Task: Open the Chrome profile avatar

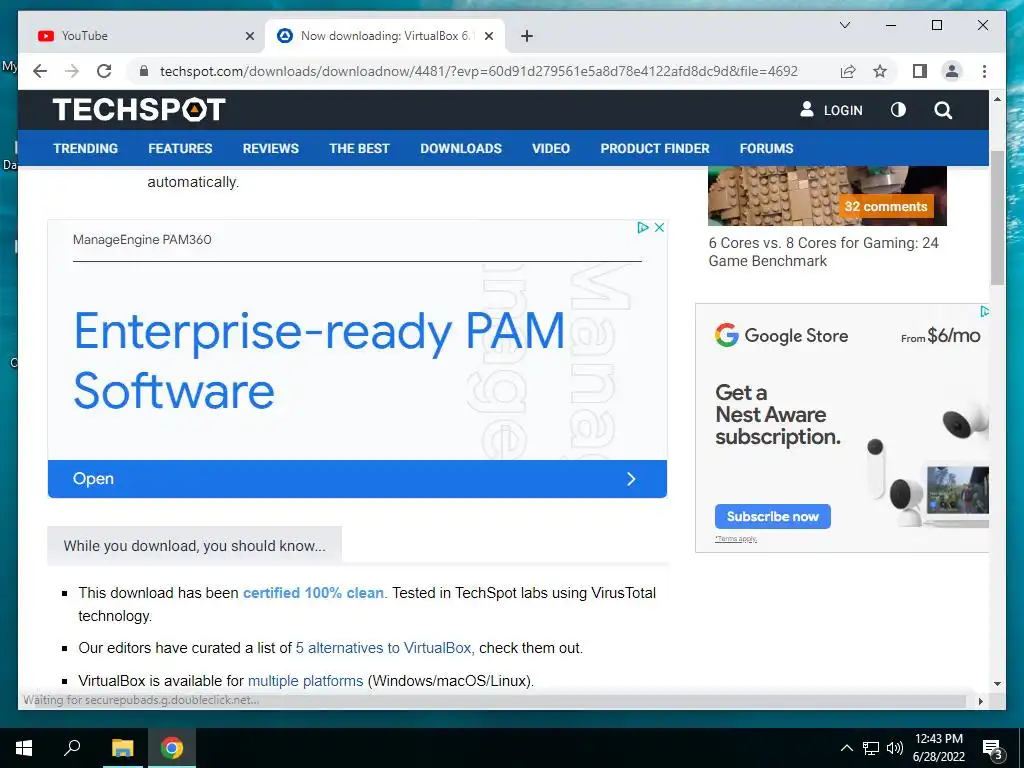Action: coord(952,71)
